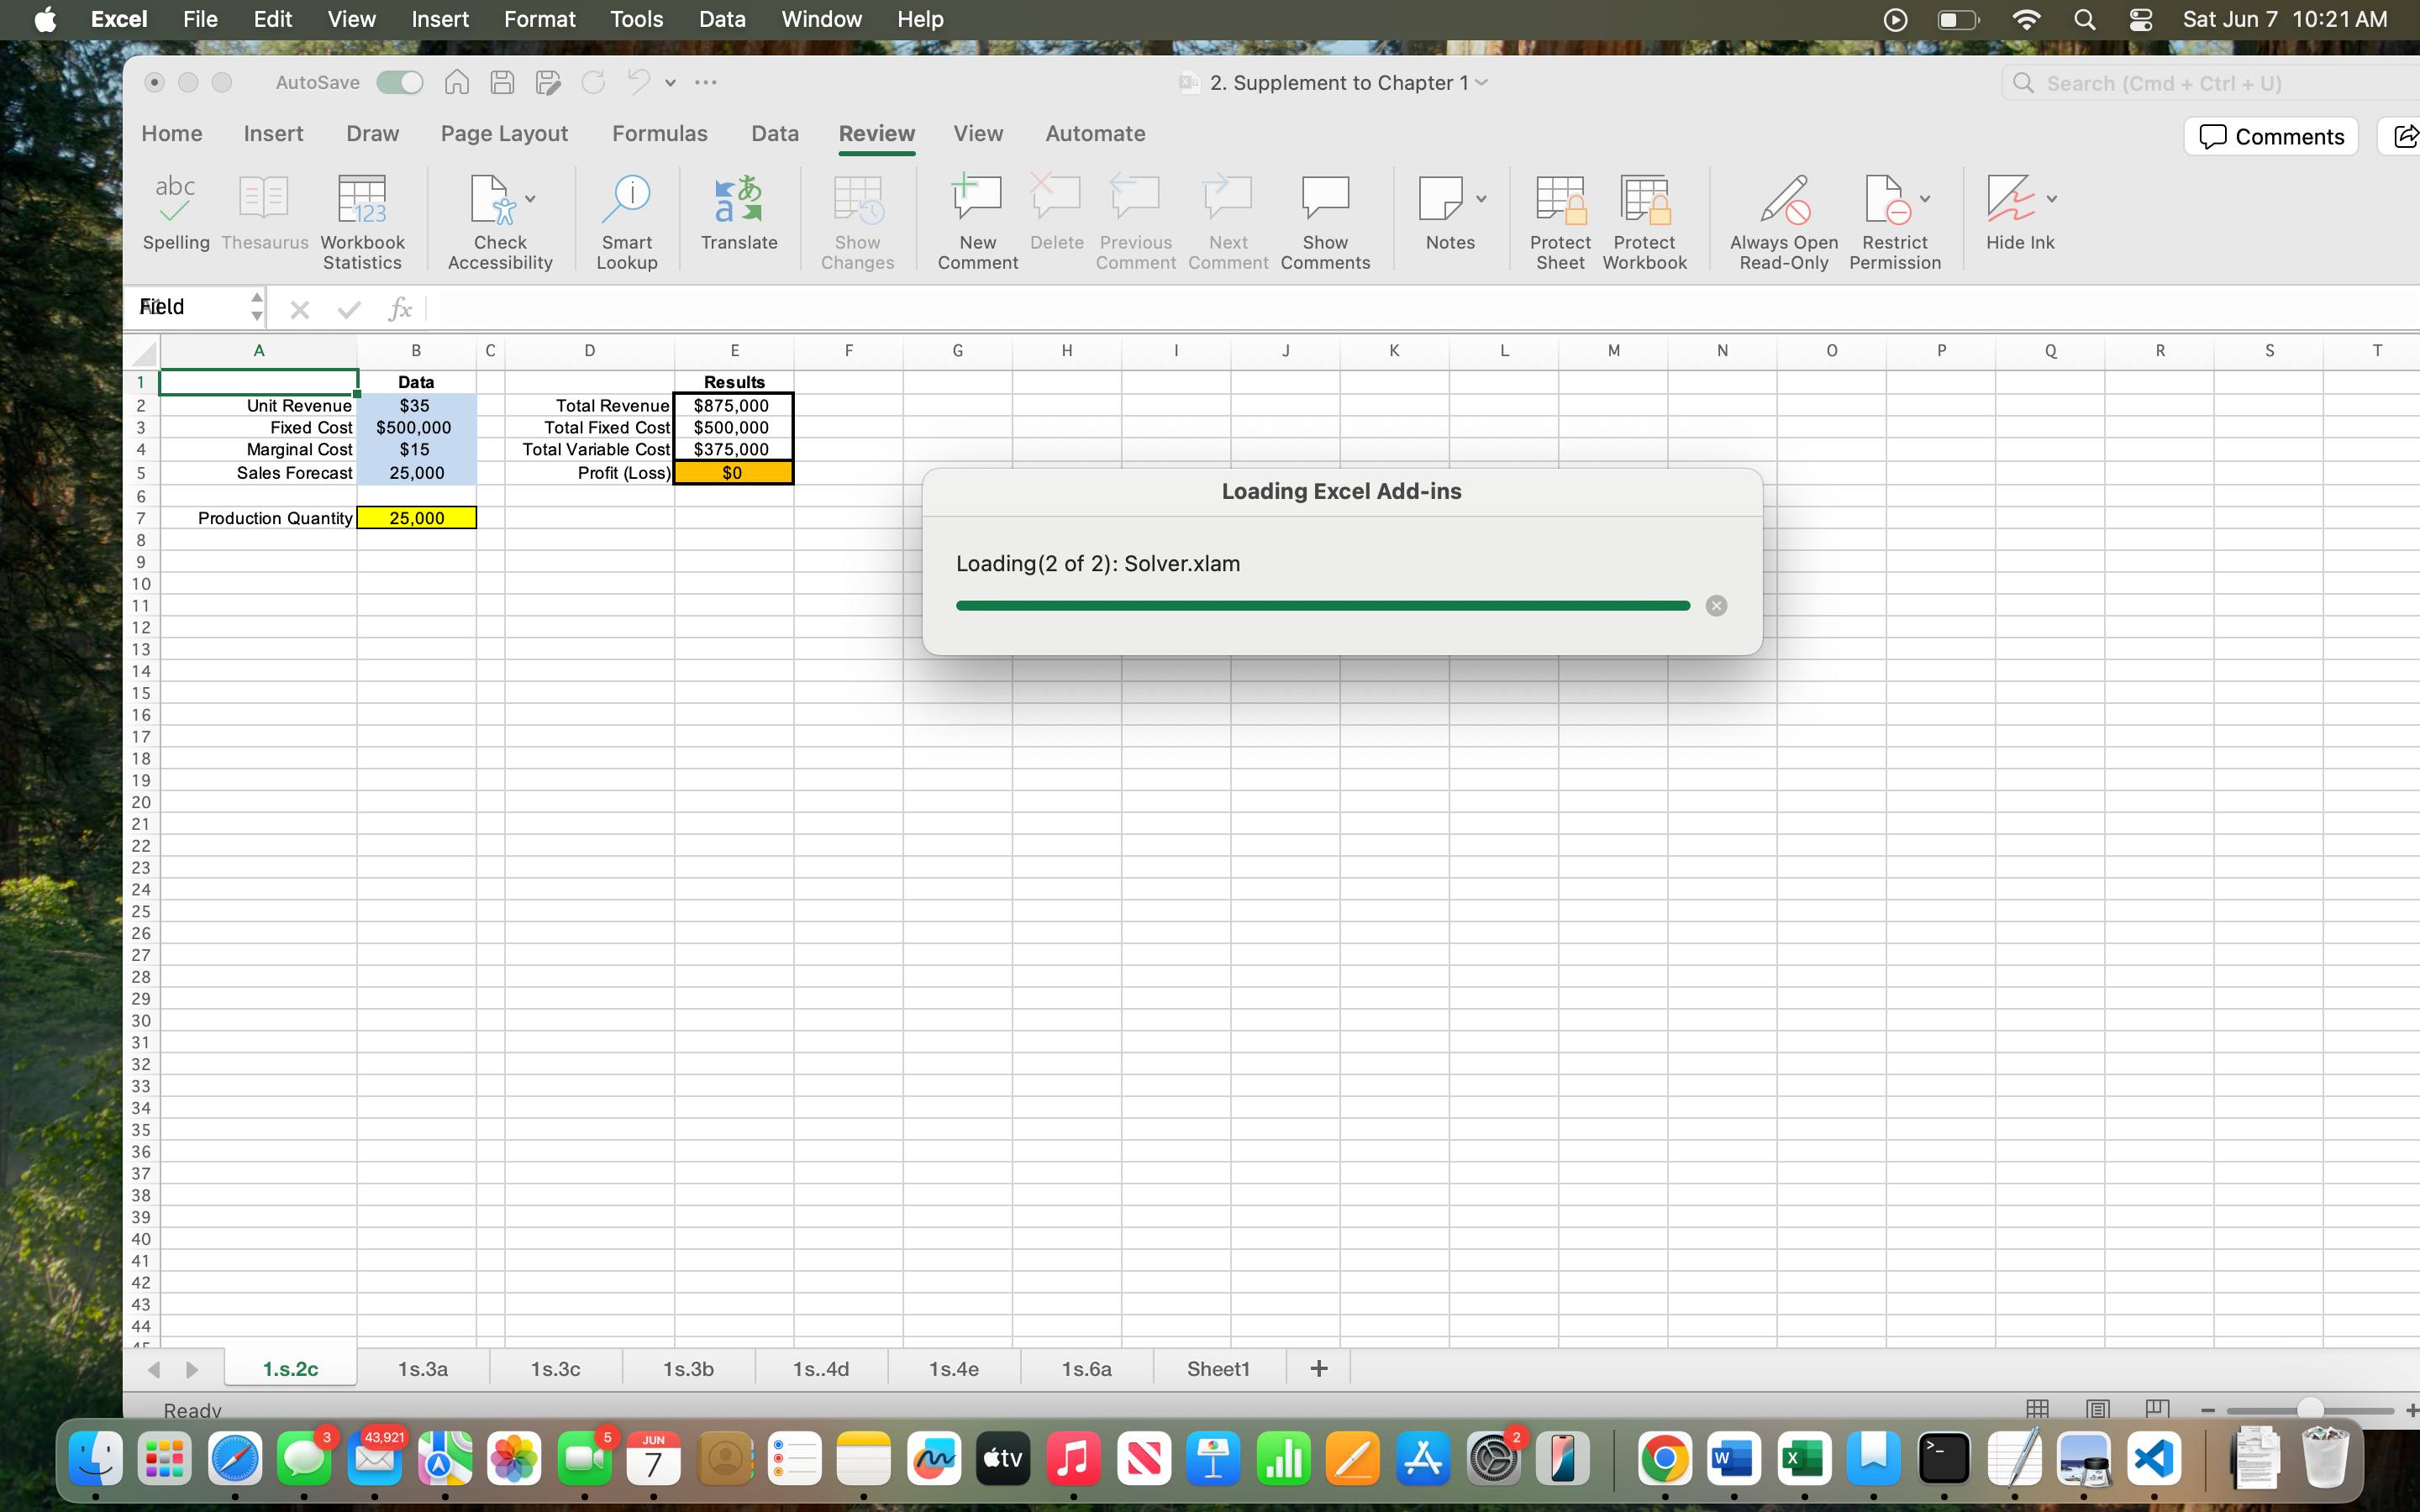
Task: Open Smart Lookup
Action: [627, 215]
